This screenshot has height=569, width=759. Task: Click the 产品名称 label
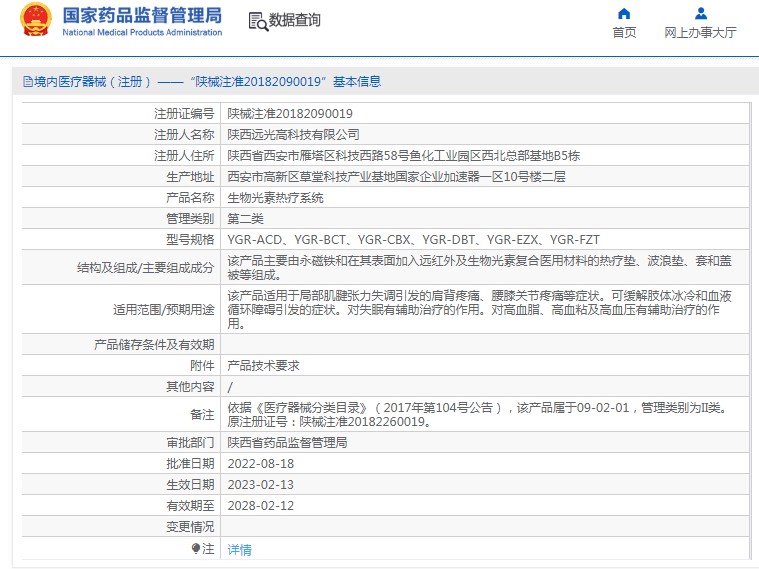190,198
